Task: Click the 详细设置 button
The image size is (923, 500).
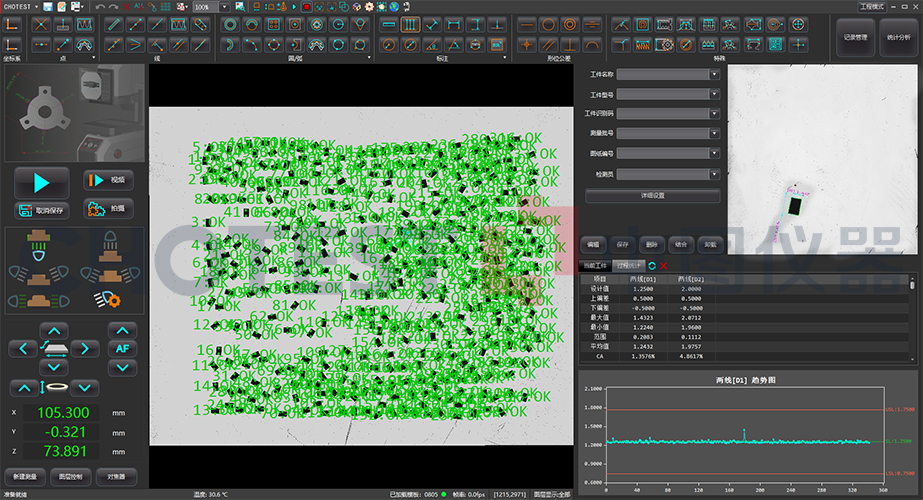Action: coord(651,195)
